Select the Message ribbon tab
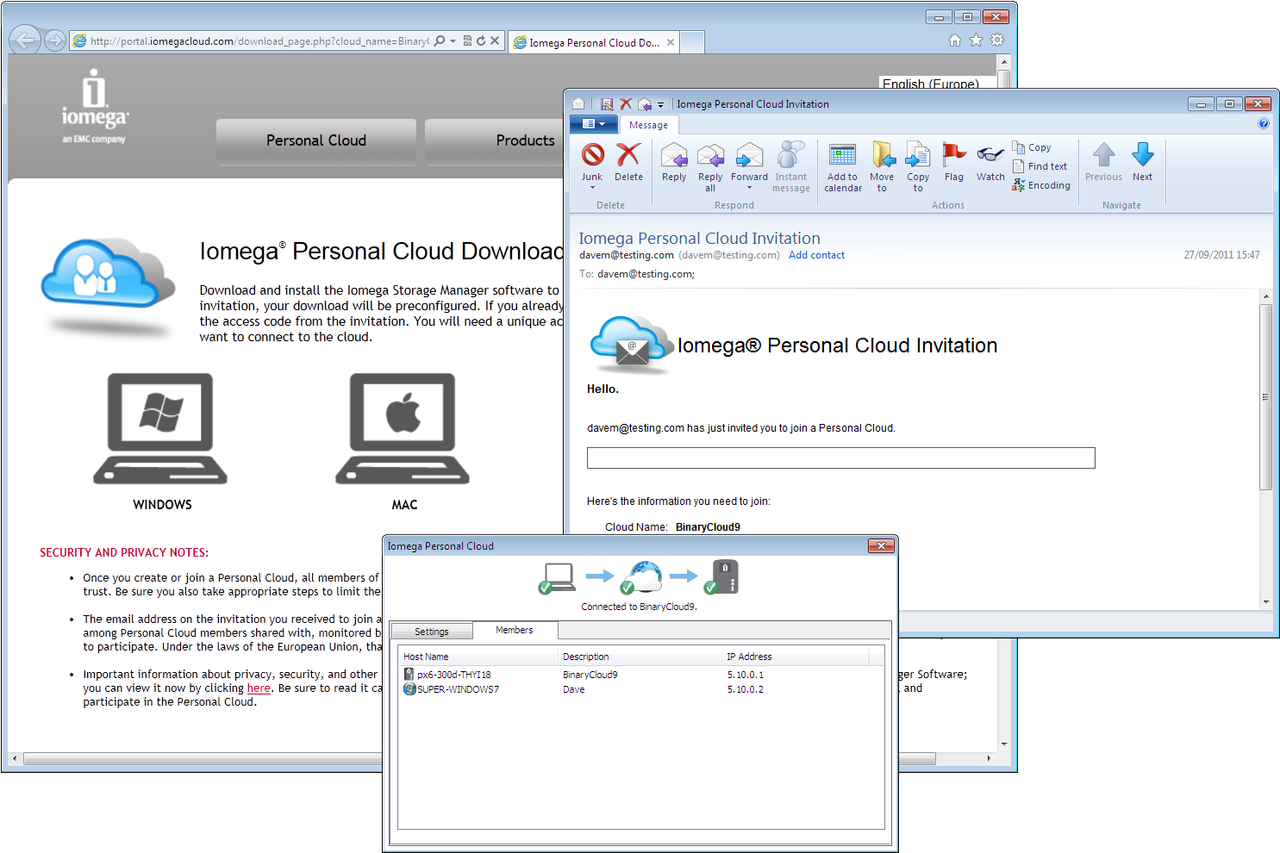1280x853 pixels. 648,125
